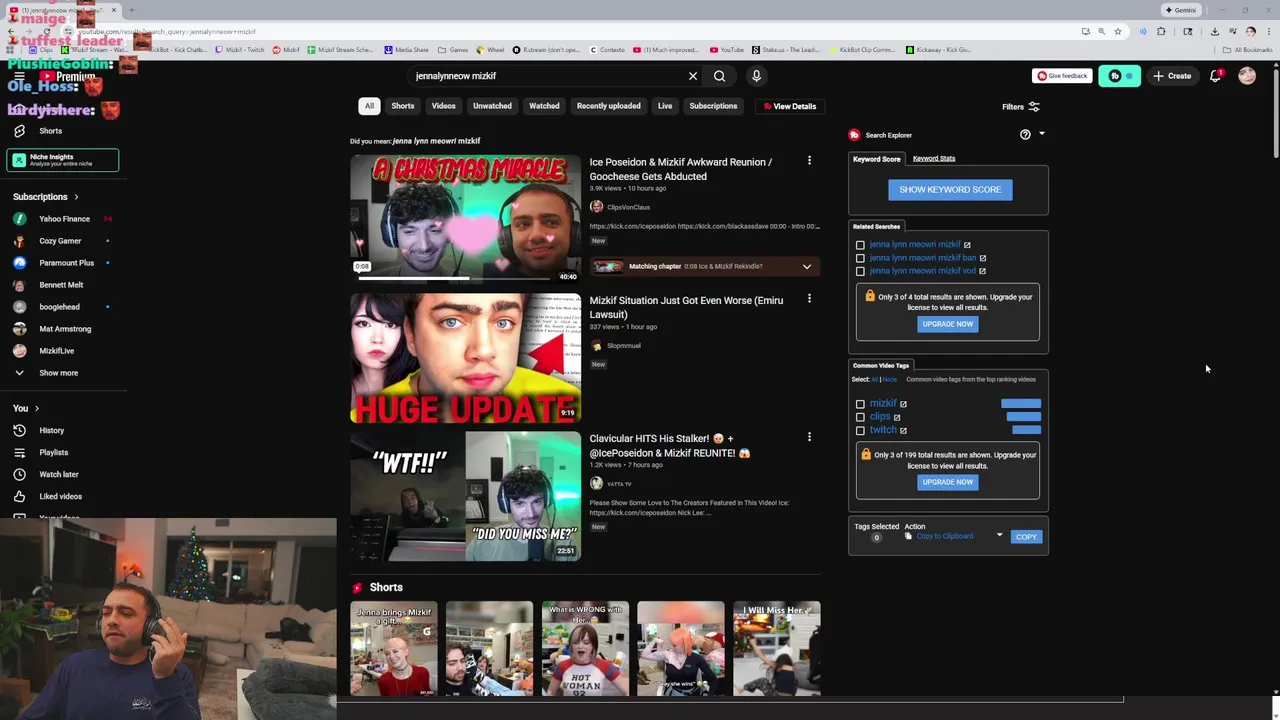Open YATTA TV channel avatar
Image resolution: width=1280 pixels, height=720 pixels.
[x=597, y=484]
